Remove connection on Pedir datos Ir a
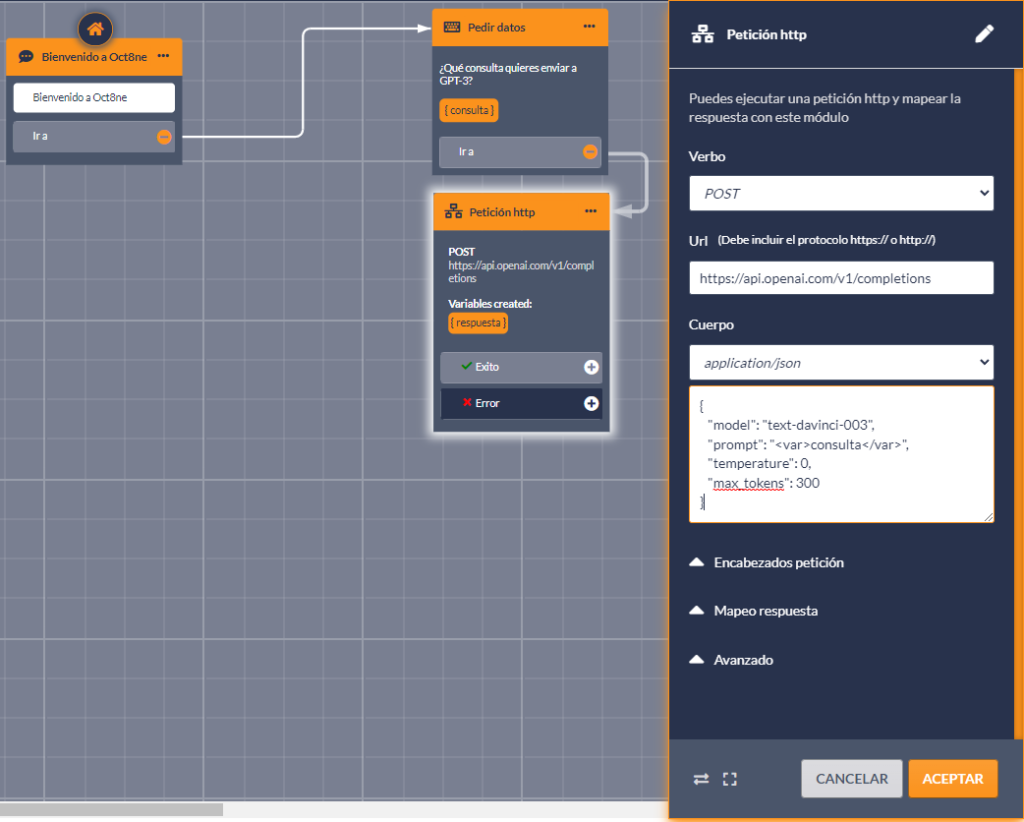This screenshot has width=1024, height=822. pos(590,152)
